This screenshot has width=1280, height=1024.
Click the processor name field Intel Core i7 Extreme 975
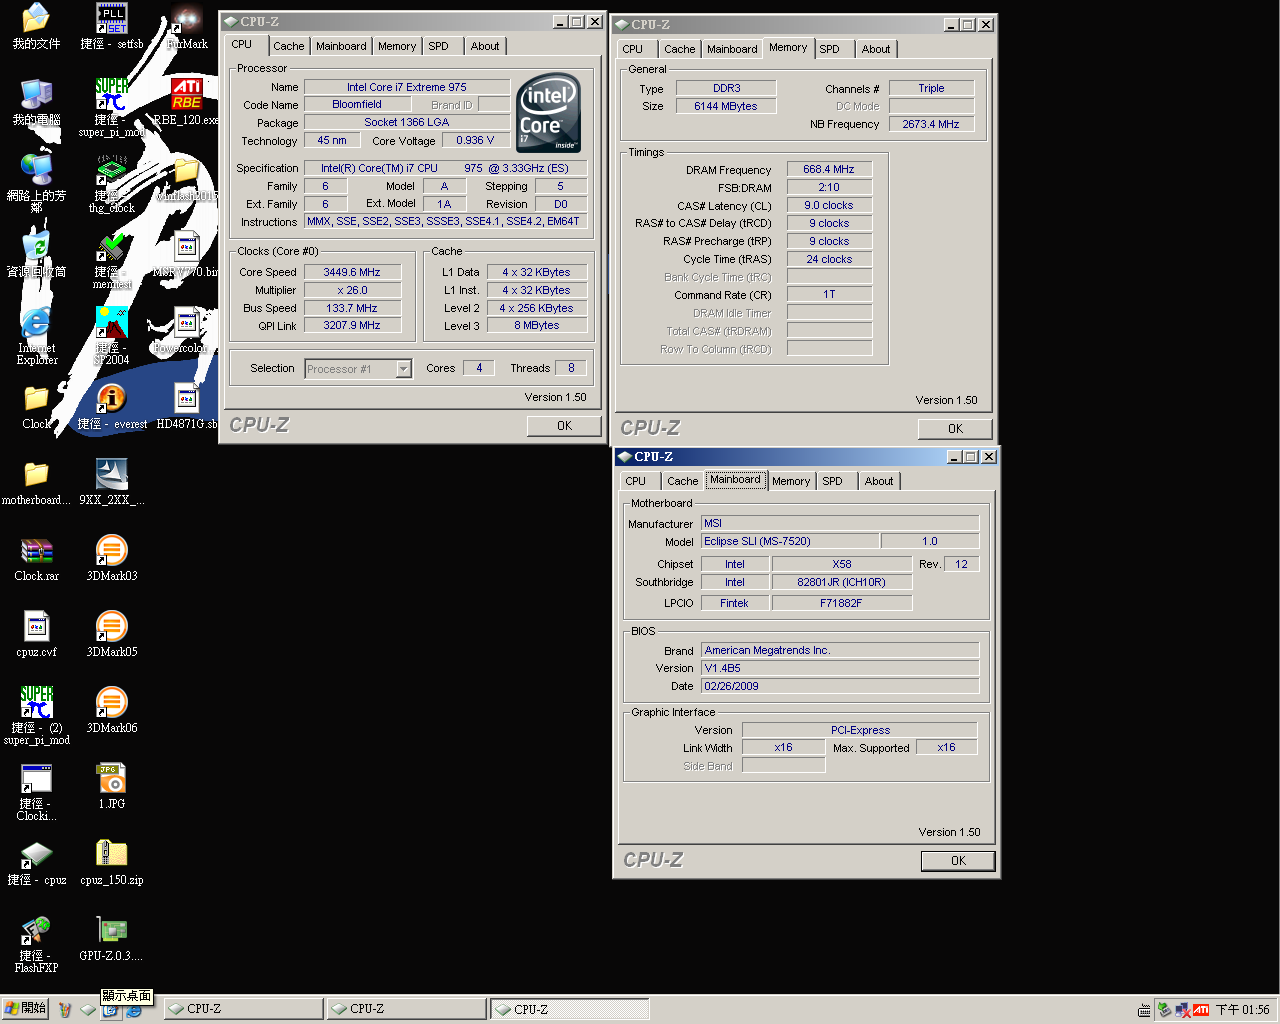(407, 87)
